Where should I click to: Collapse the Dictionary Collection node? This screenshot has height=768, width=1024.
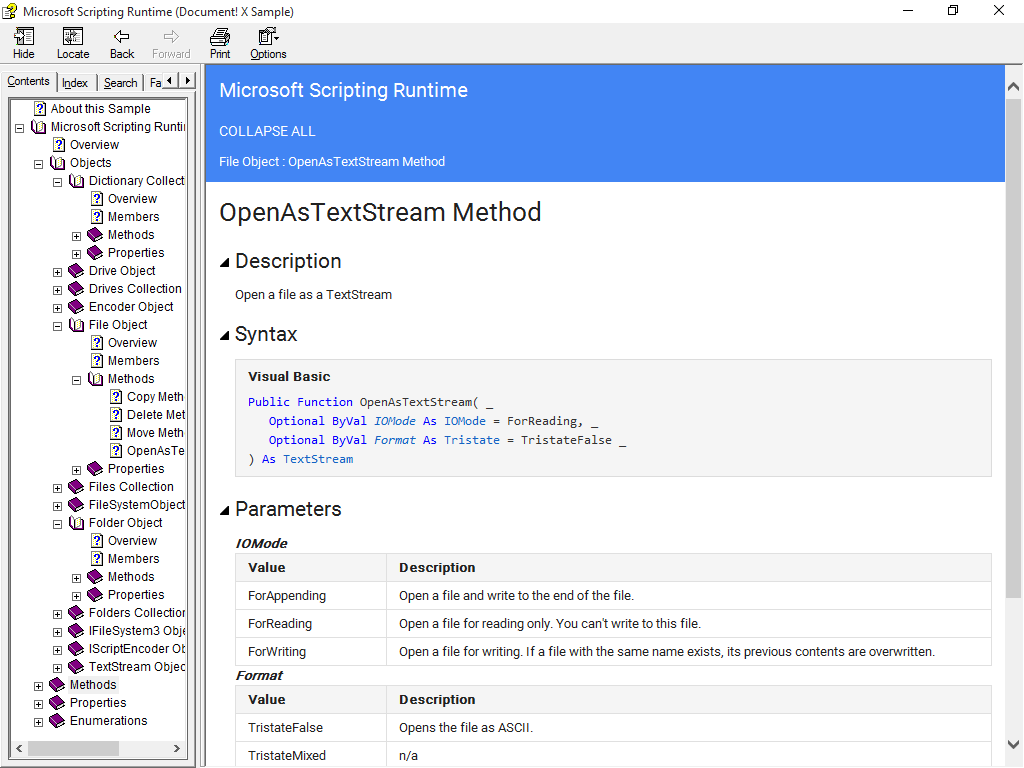pos(57,182)
